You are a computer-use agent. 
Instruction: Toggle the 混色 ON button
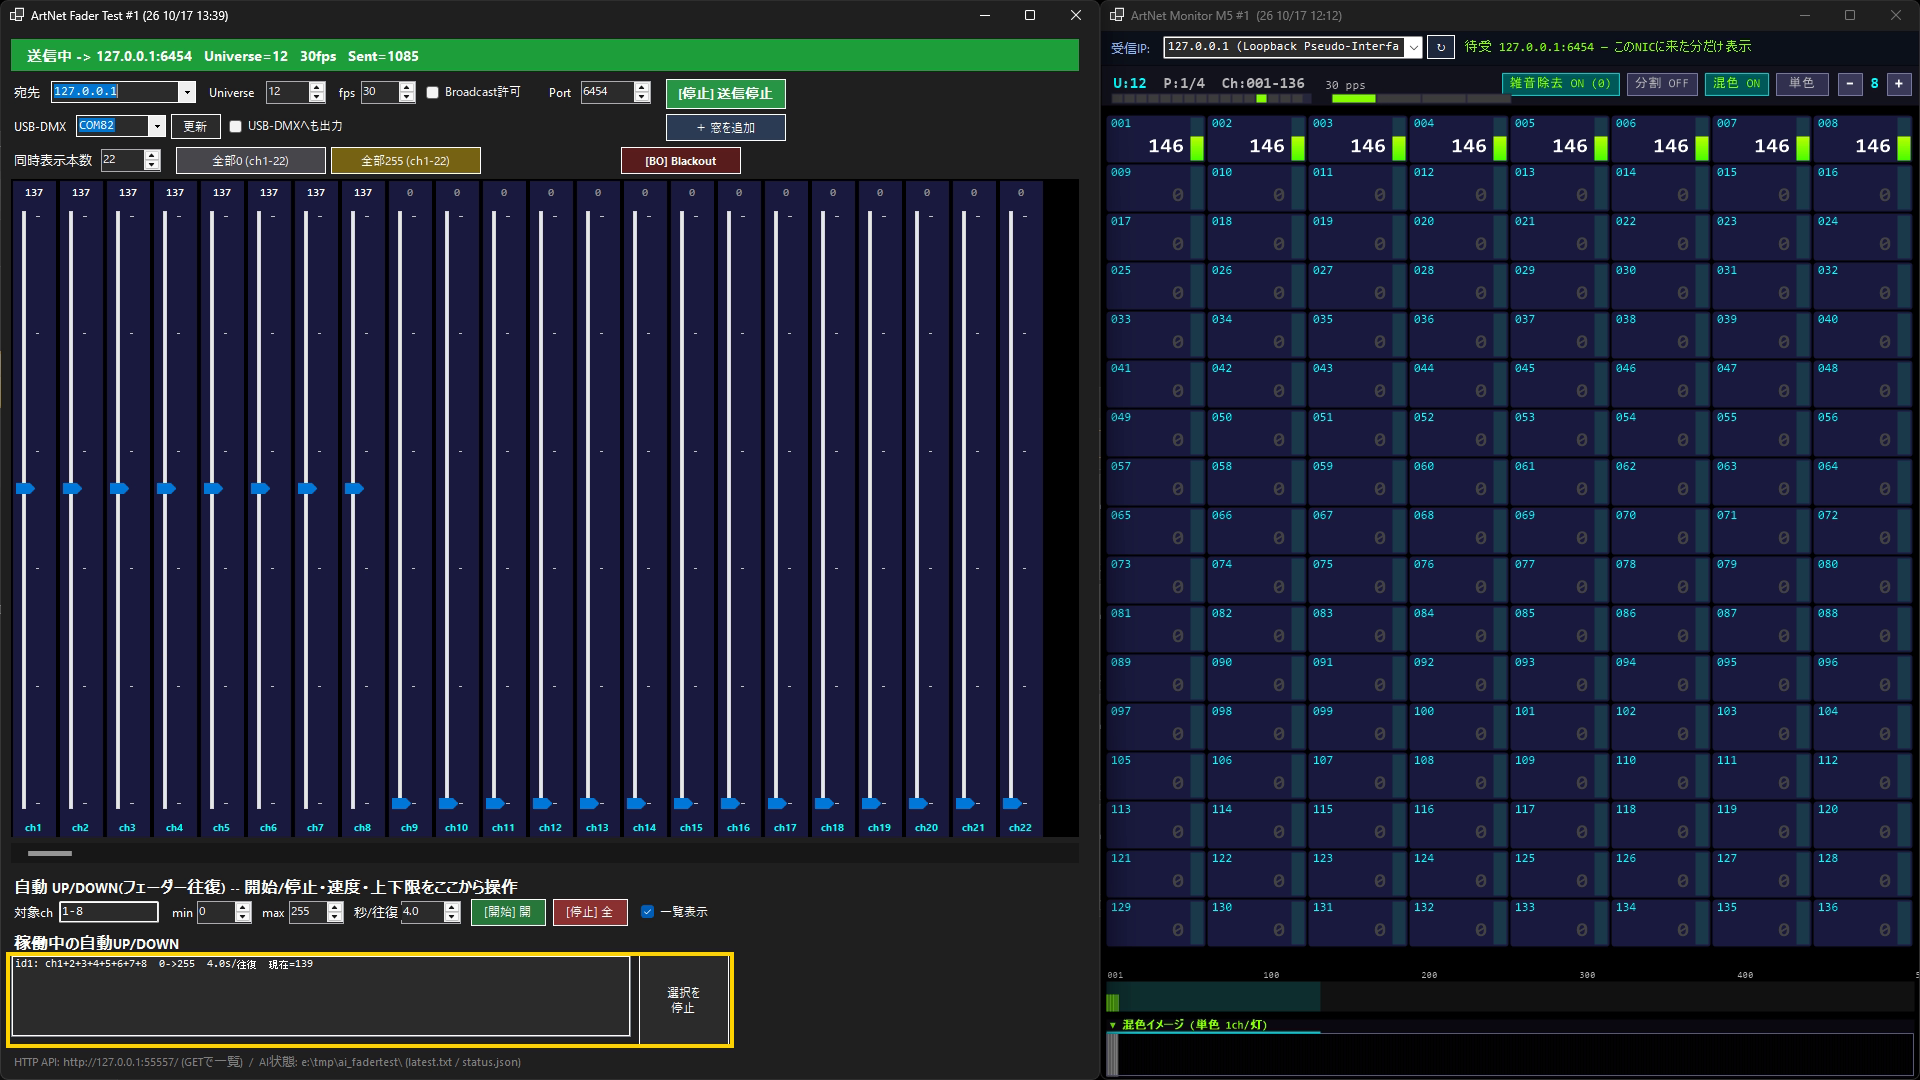(x=1736, y=84)
